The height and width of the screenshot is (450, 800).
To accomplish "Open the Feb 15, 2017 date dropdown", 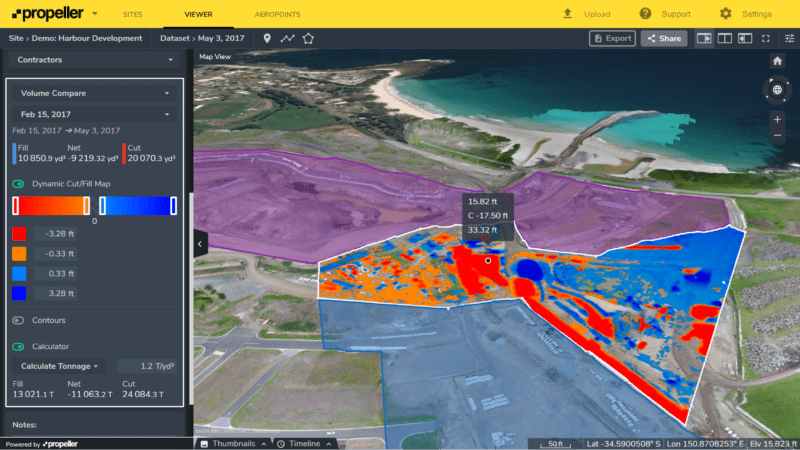I will coord(94,114).
